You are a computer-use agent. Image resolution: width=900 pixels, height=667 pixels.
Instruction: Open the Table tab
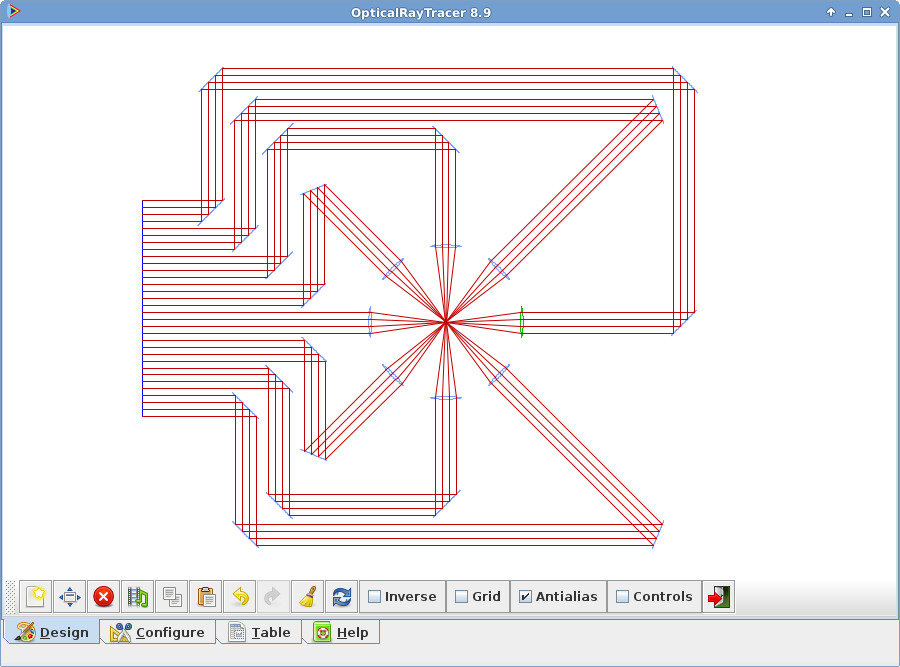258,632
